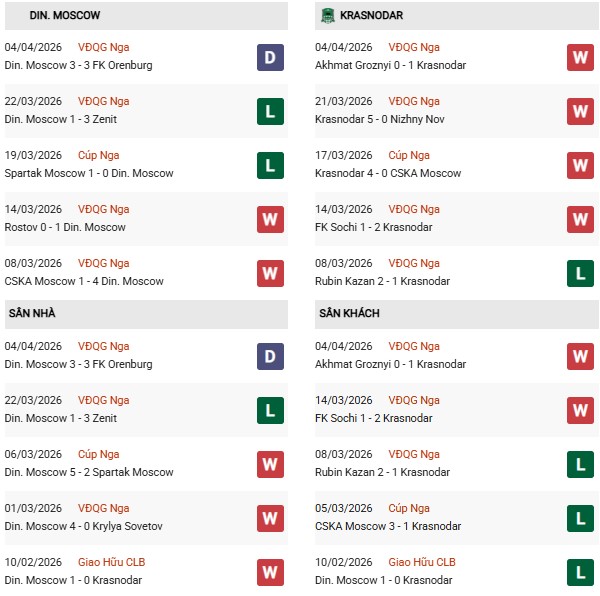Click the W badge for Din. Moscow 4 - 0 Krylya Sovetov
The image size is (600, 596).
[270, 518]
